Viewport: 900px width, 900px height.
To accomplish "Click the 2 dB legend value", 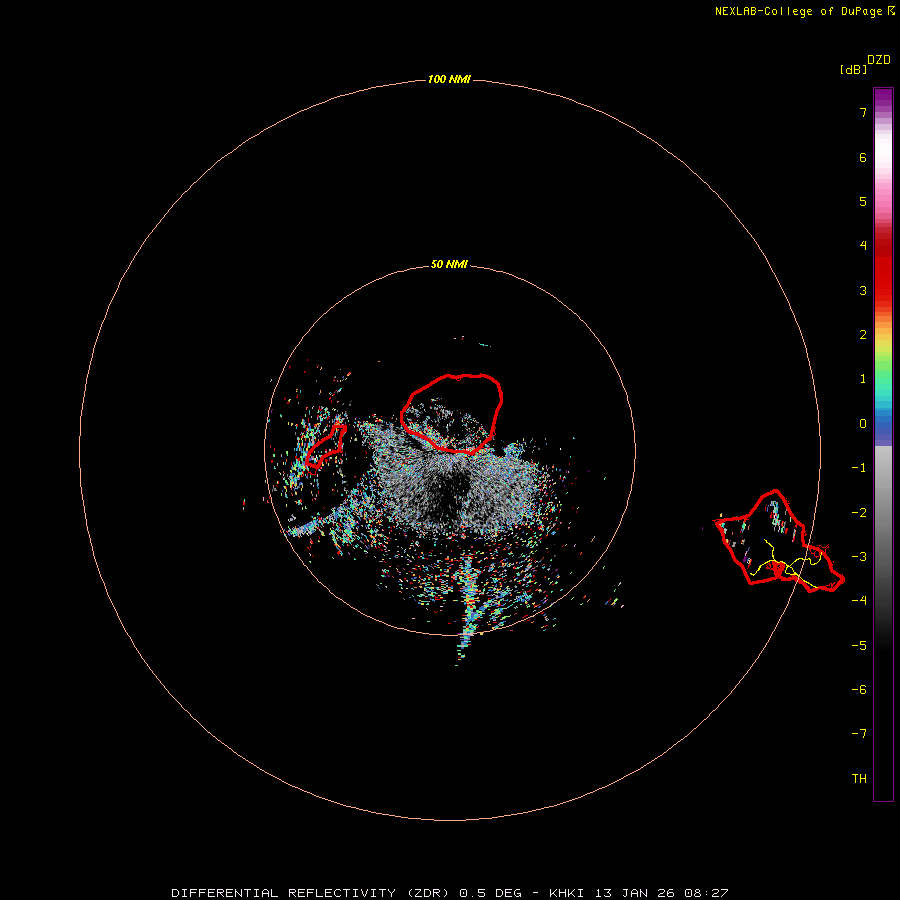I will [863, 335].
